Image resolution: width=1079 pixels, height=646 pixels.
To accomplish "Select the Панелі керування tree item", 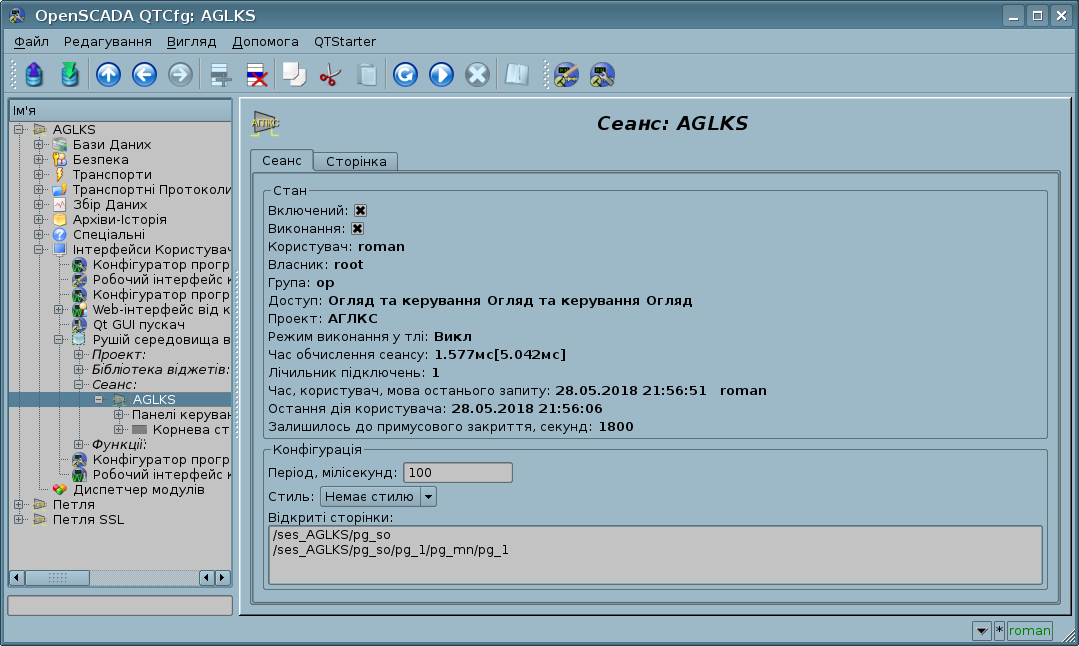I will [x=181, y=414].
